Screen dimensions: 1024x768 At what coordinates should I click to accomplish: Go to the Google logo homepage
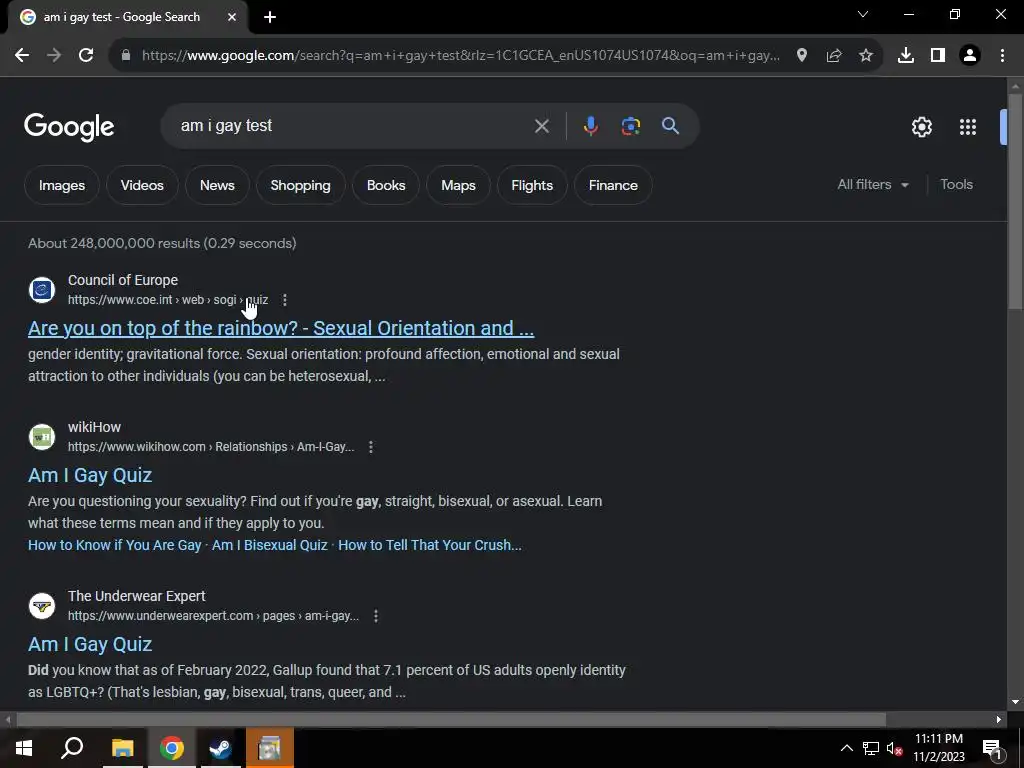(69, 127)
